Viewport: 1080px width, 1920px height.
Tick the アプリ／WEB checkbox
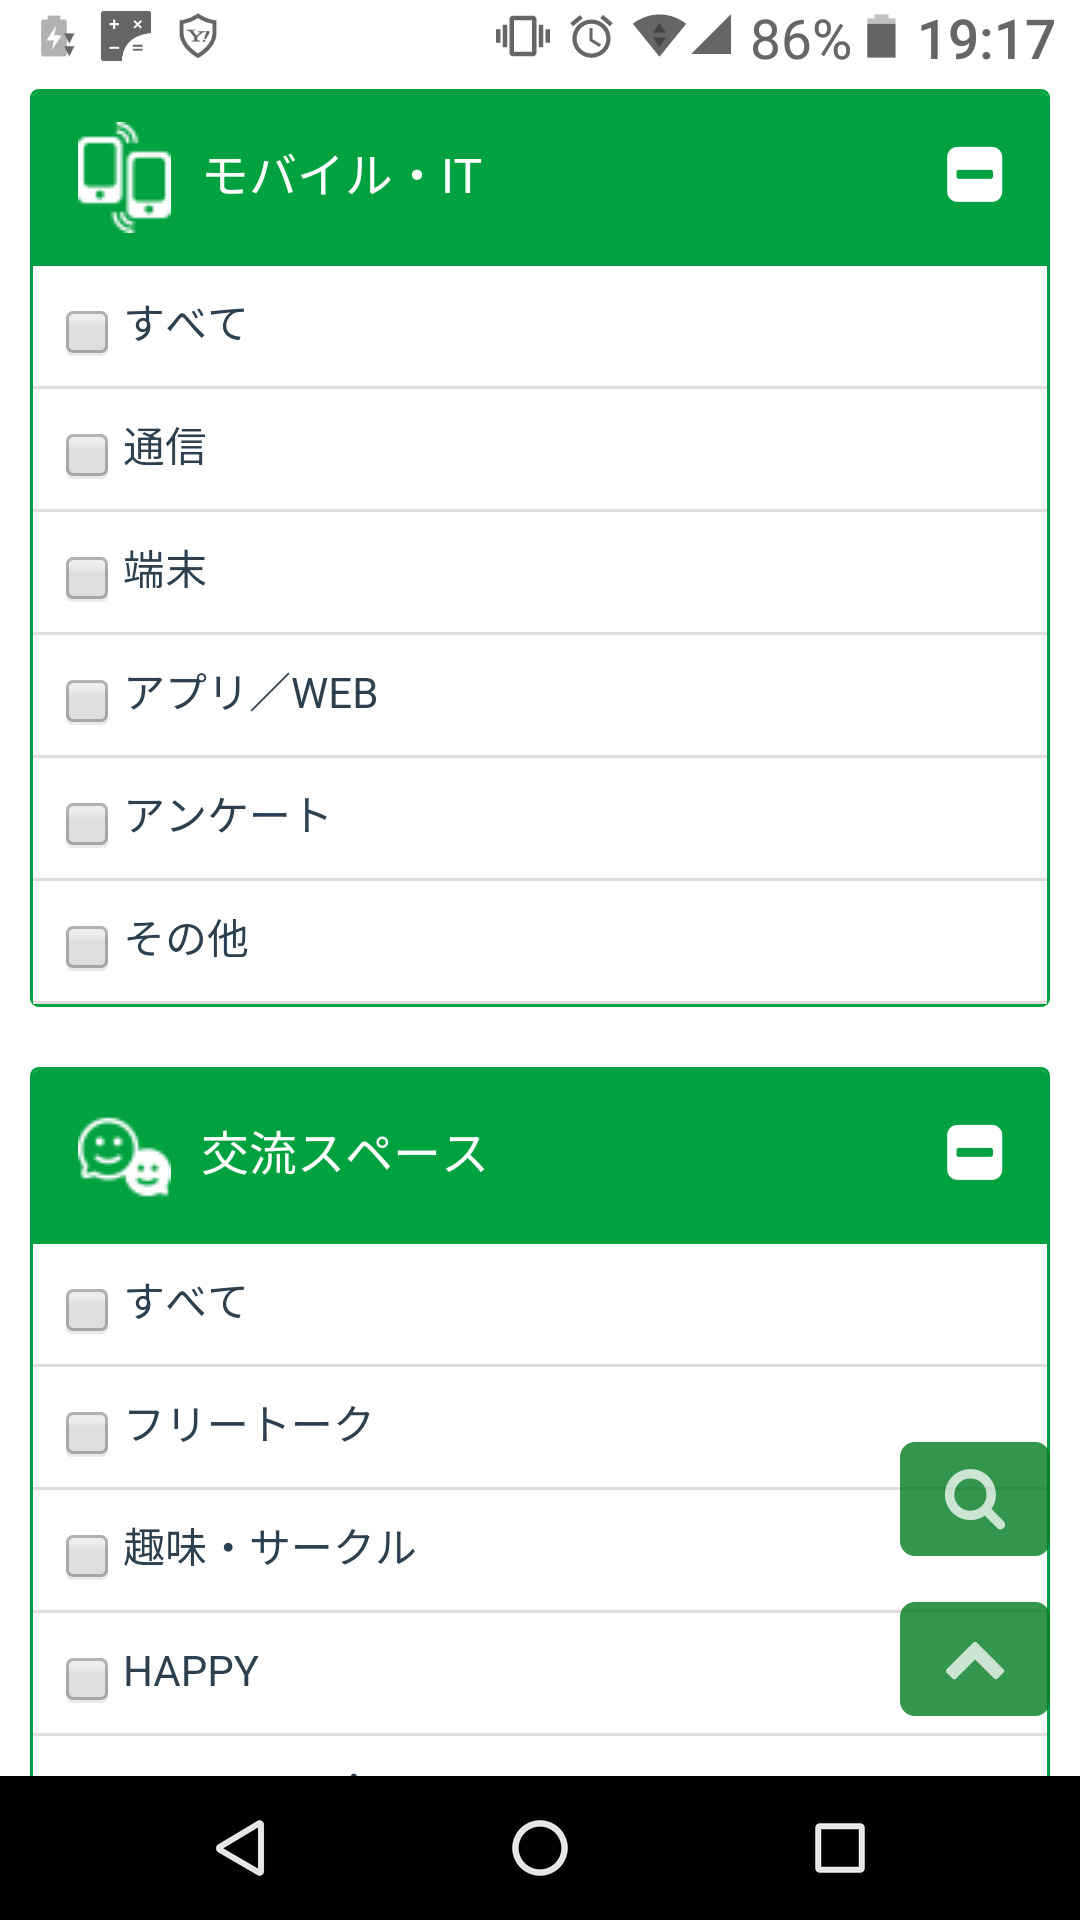point(87,700)
